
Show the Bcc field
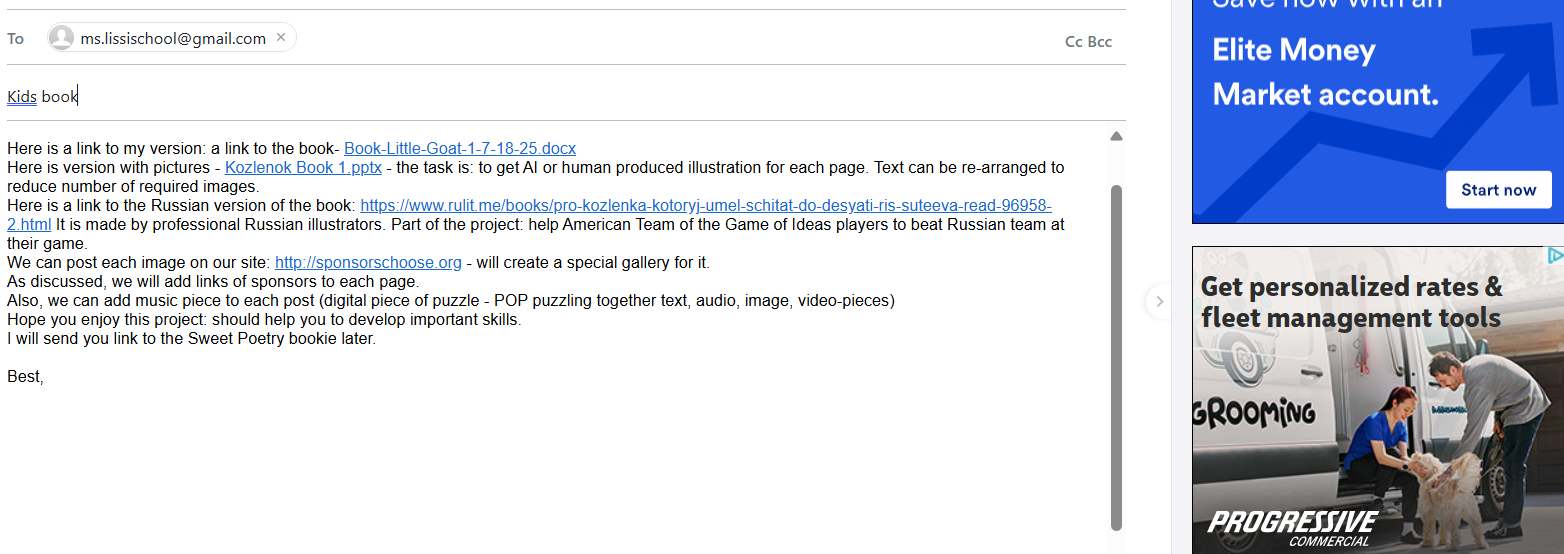click(x=1100, y=41)
